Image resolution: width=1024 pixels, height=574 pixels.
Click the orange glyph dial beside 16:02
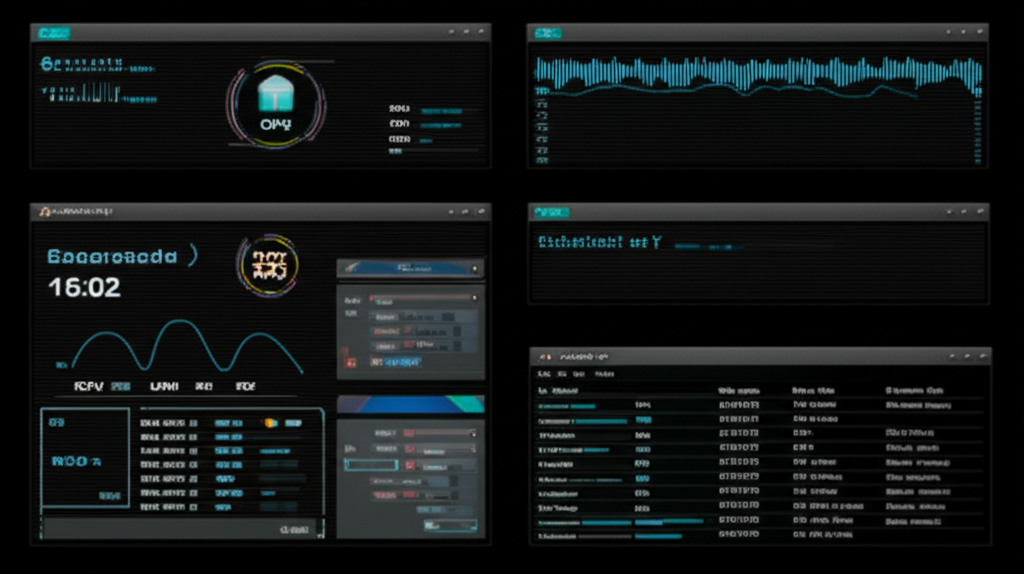(x=269, y=265)
